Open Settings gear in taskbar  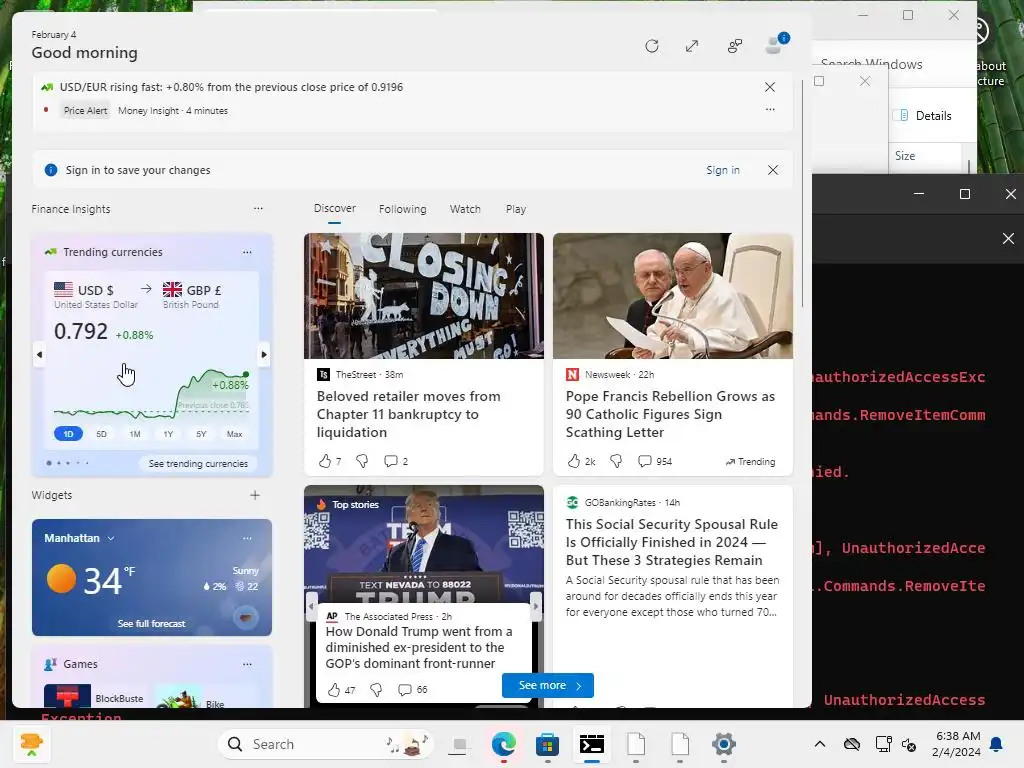point(724,744)
